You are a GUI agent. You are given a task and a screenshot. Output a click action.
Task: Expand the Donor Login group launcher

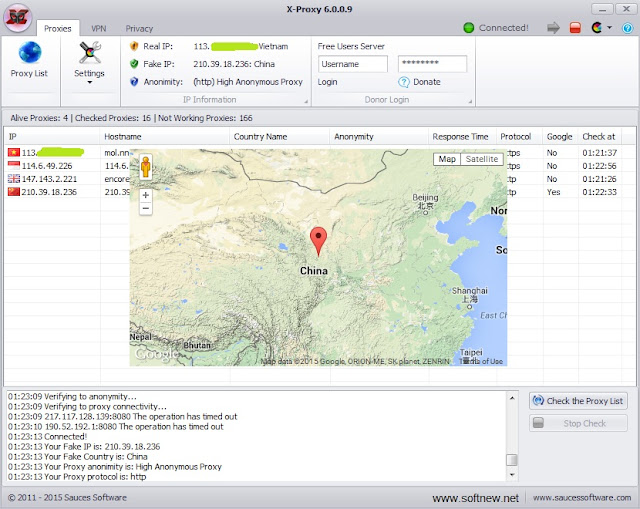click(470, 101)
